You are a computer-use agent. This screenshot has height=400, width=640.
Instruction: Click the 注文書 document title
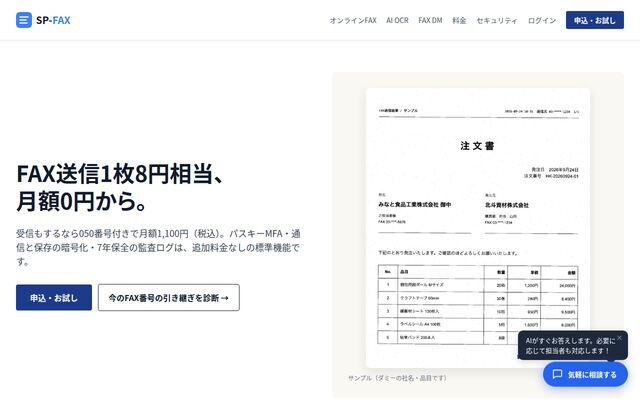(x=478, y=146)
